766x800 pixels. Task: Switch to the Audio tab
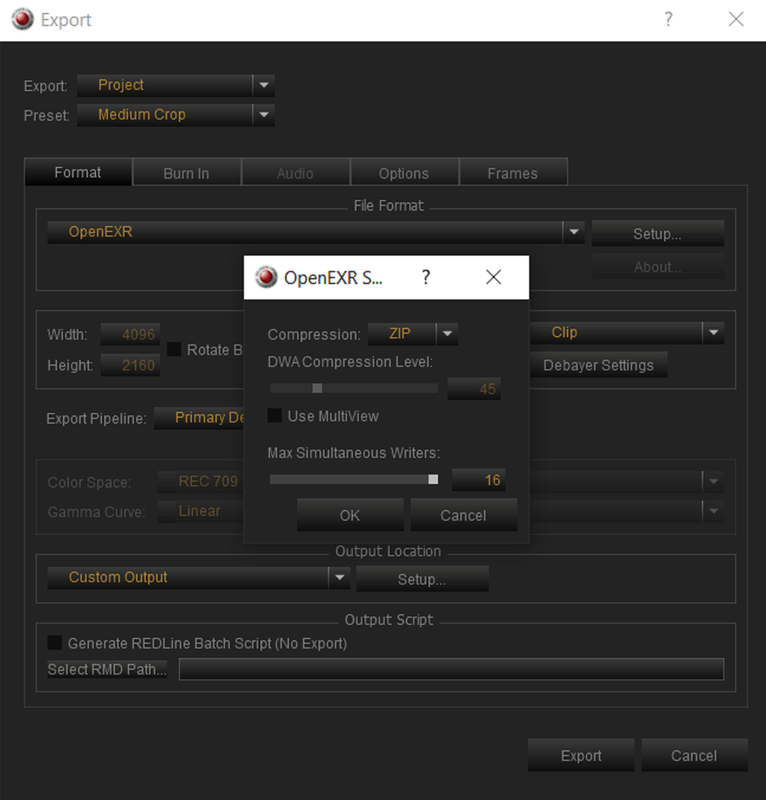(x=295, y=173)
